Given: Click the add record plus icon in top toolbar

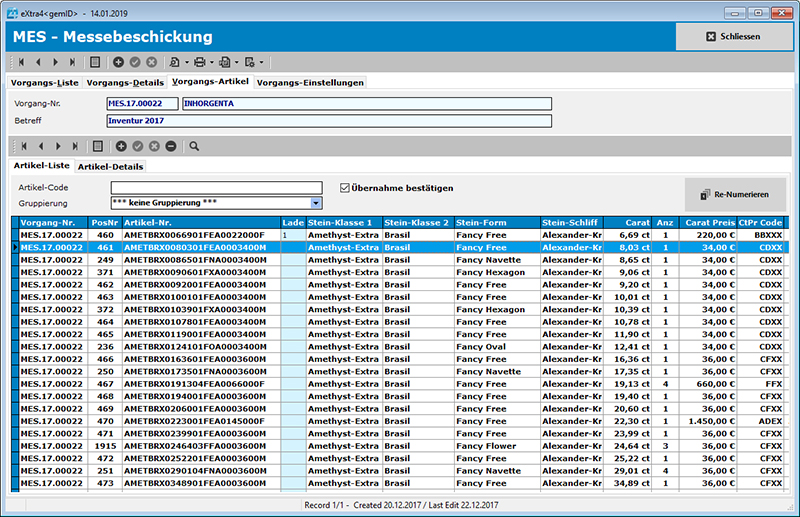Looking at the screenshot, I should 119,62.
